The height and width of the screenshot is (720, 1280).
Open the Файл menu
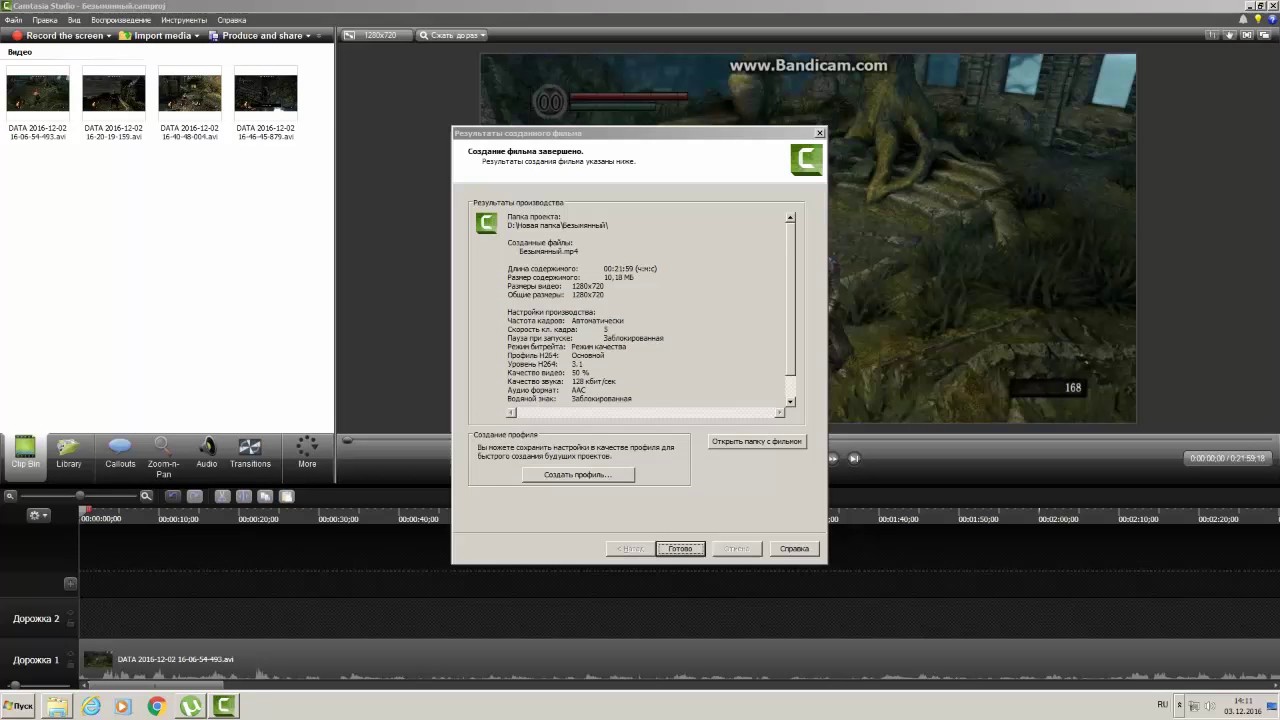tap(13, 20)
